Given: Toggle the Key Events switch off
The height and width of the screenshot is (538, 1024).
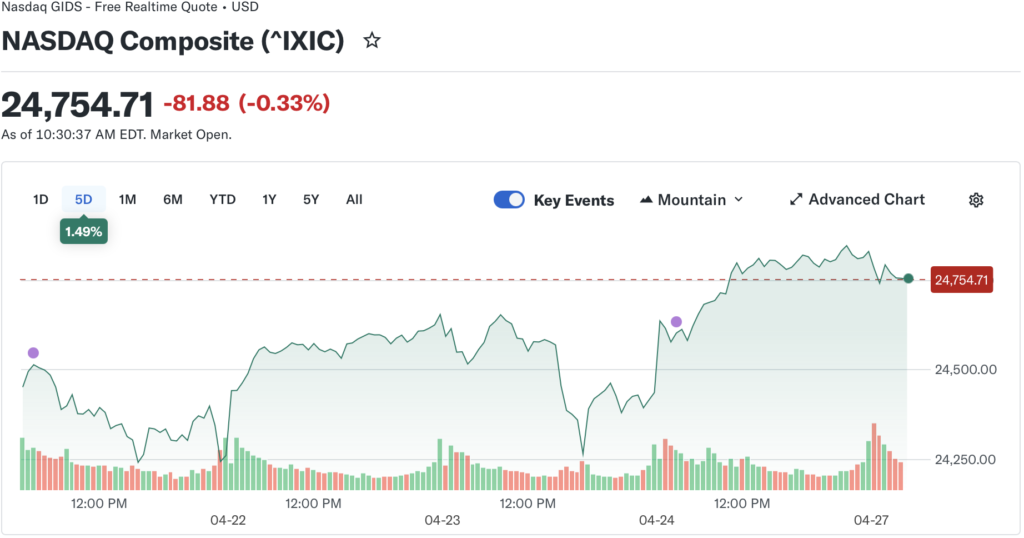Looking at the screenshot, I should pos(509,200).
